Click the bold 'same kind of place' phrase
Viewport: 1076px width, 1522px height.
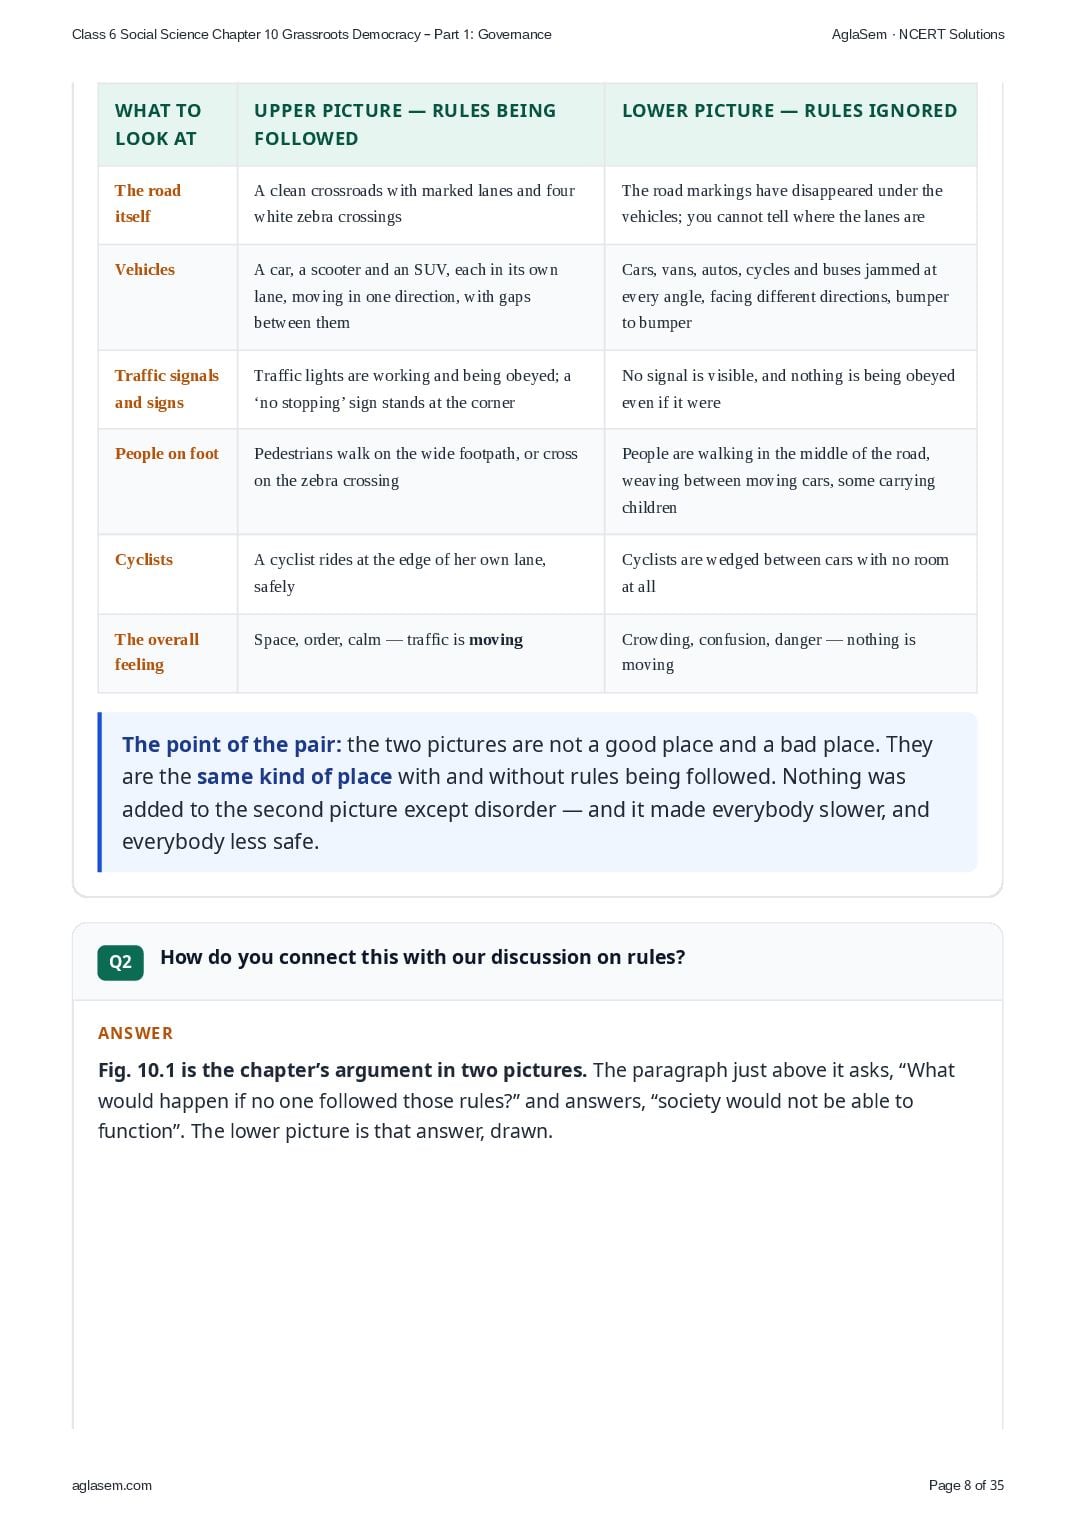(x=294, y=777)
